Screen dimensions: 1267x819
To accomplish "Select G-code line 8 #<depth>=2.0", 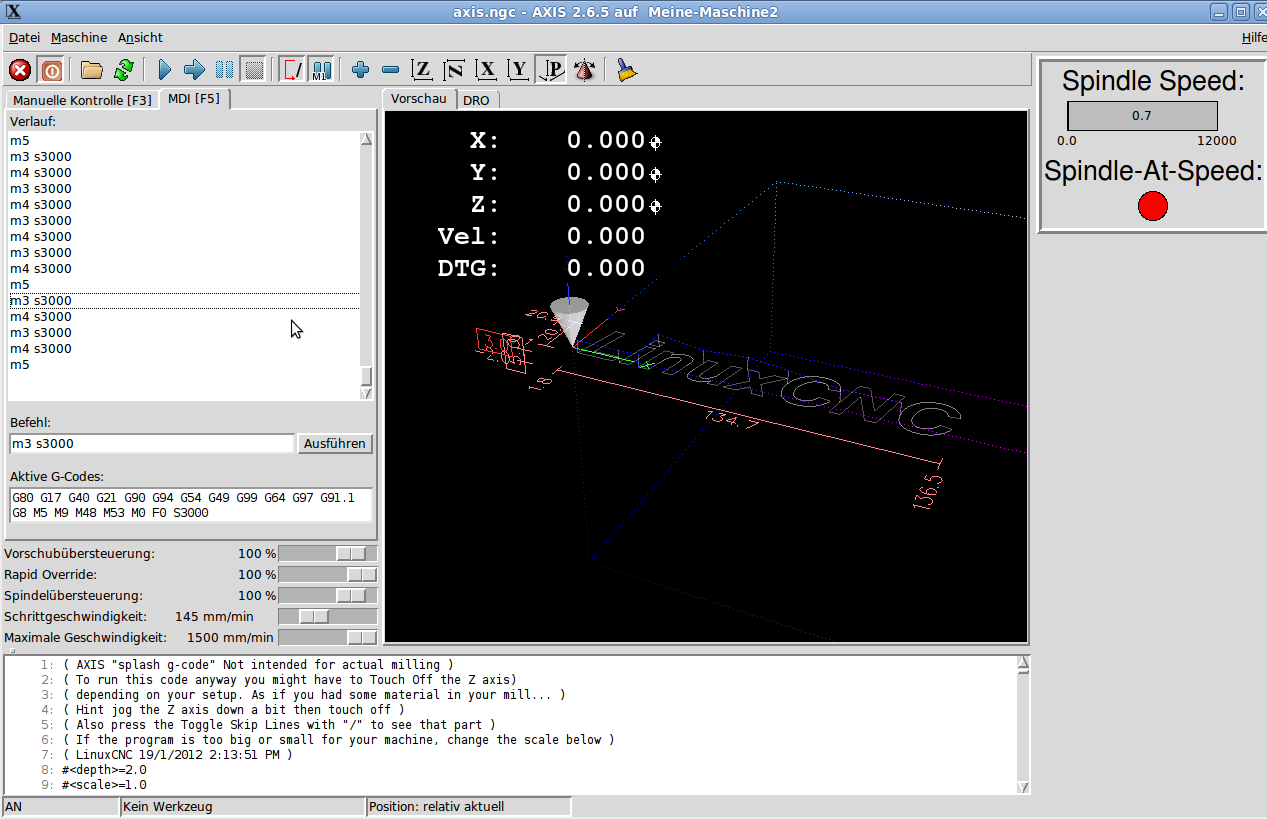I will [104, 770].
